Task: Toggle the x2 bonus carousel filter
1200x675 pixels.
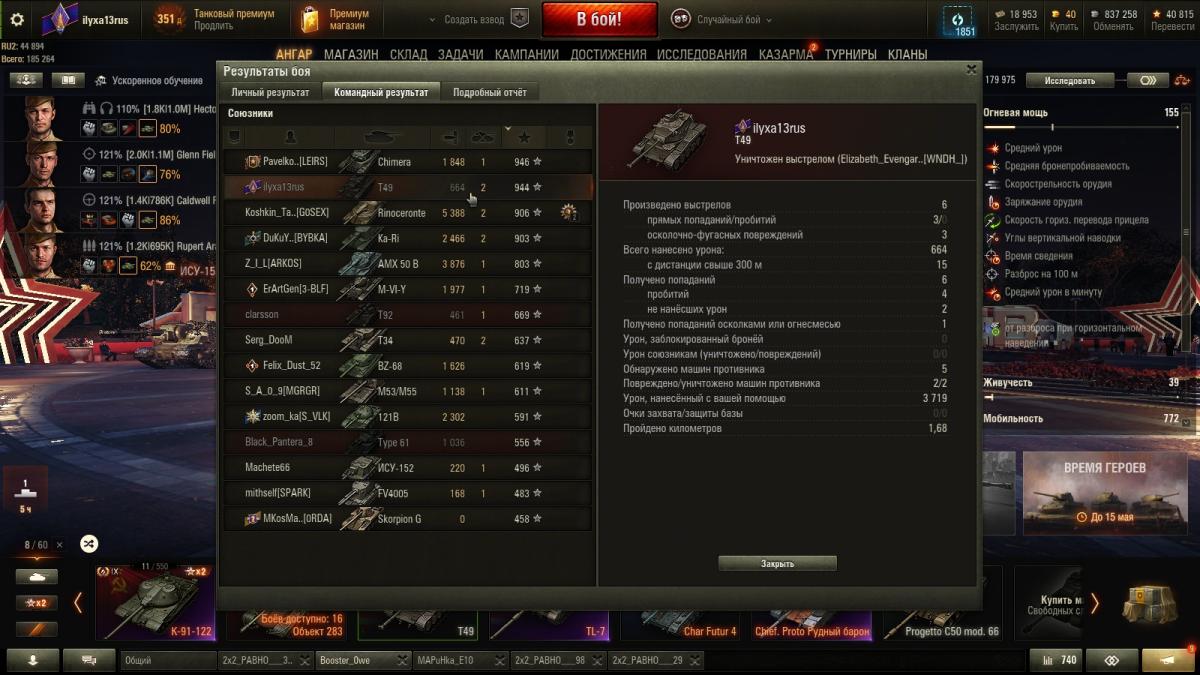Action: coord(36,603)
